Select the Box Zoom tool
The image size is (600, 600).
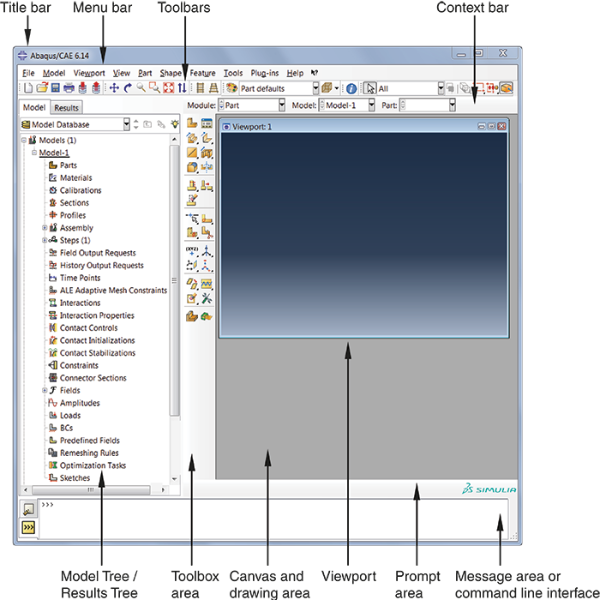click(x=155, y=88)
